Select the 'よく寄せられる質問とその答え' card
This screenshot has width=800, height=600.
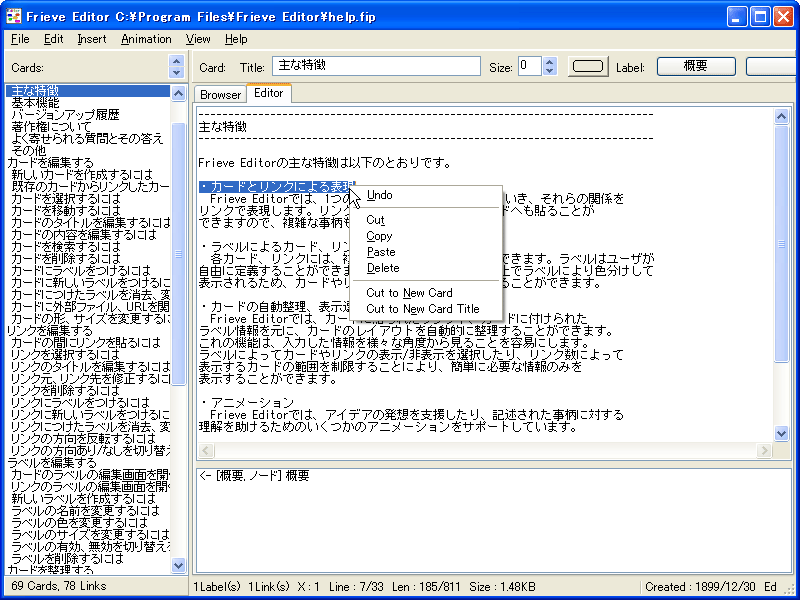tap(87, 139)
